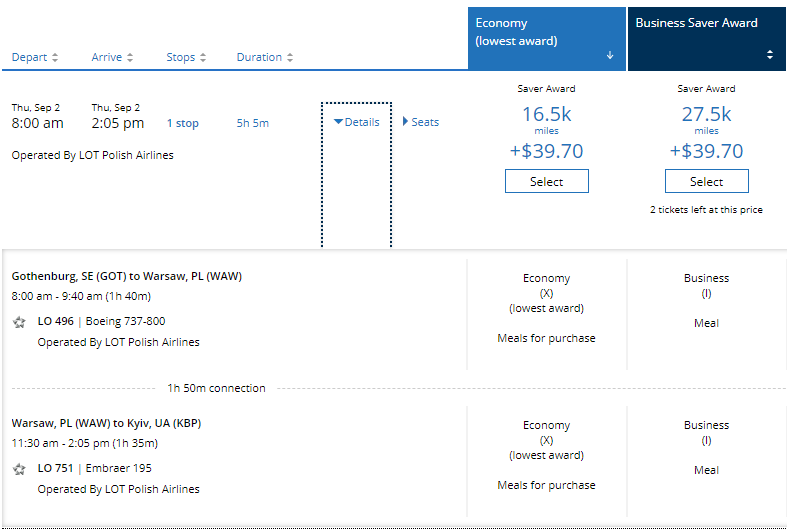Click the 5h 5m duration text

[x=252, y=124]
